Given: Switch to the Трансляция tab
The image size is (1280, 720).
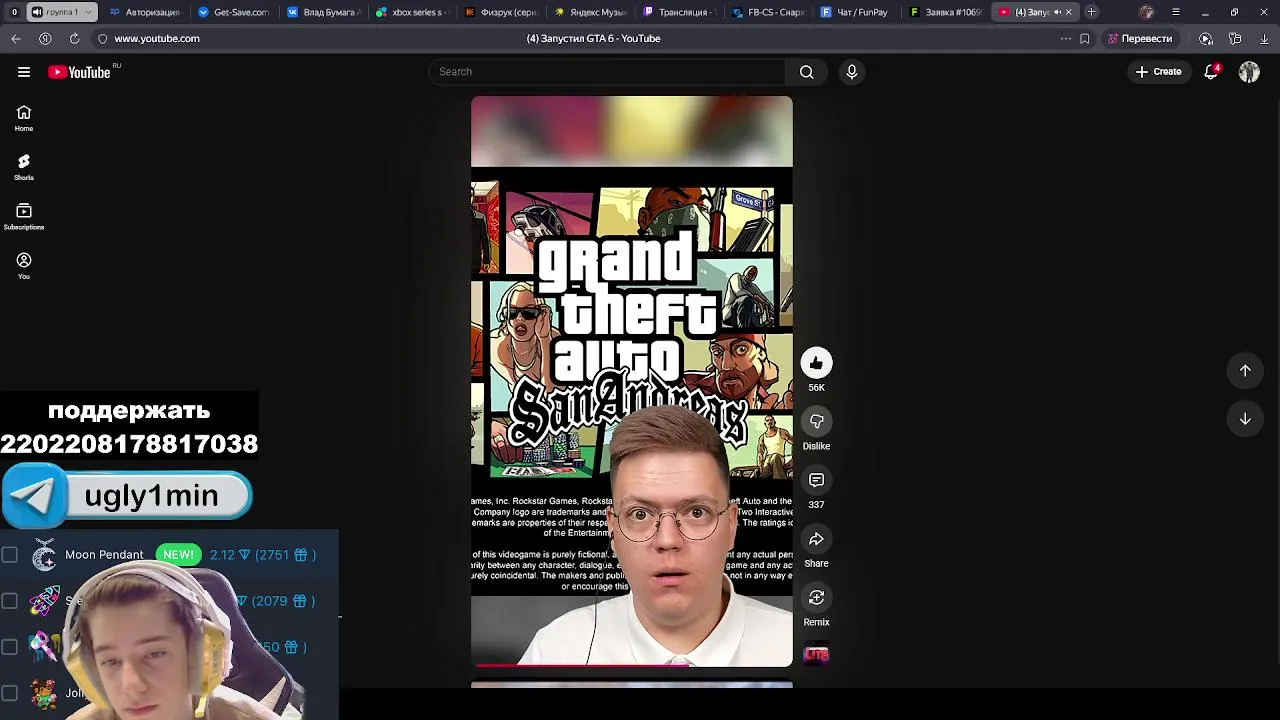Looking at the screenshot, I should tap(679, 12).
